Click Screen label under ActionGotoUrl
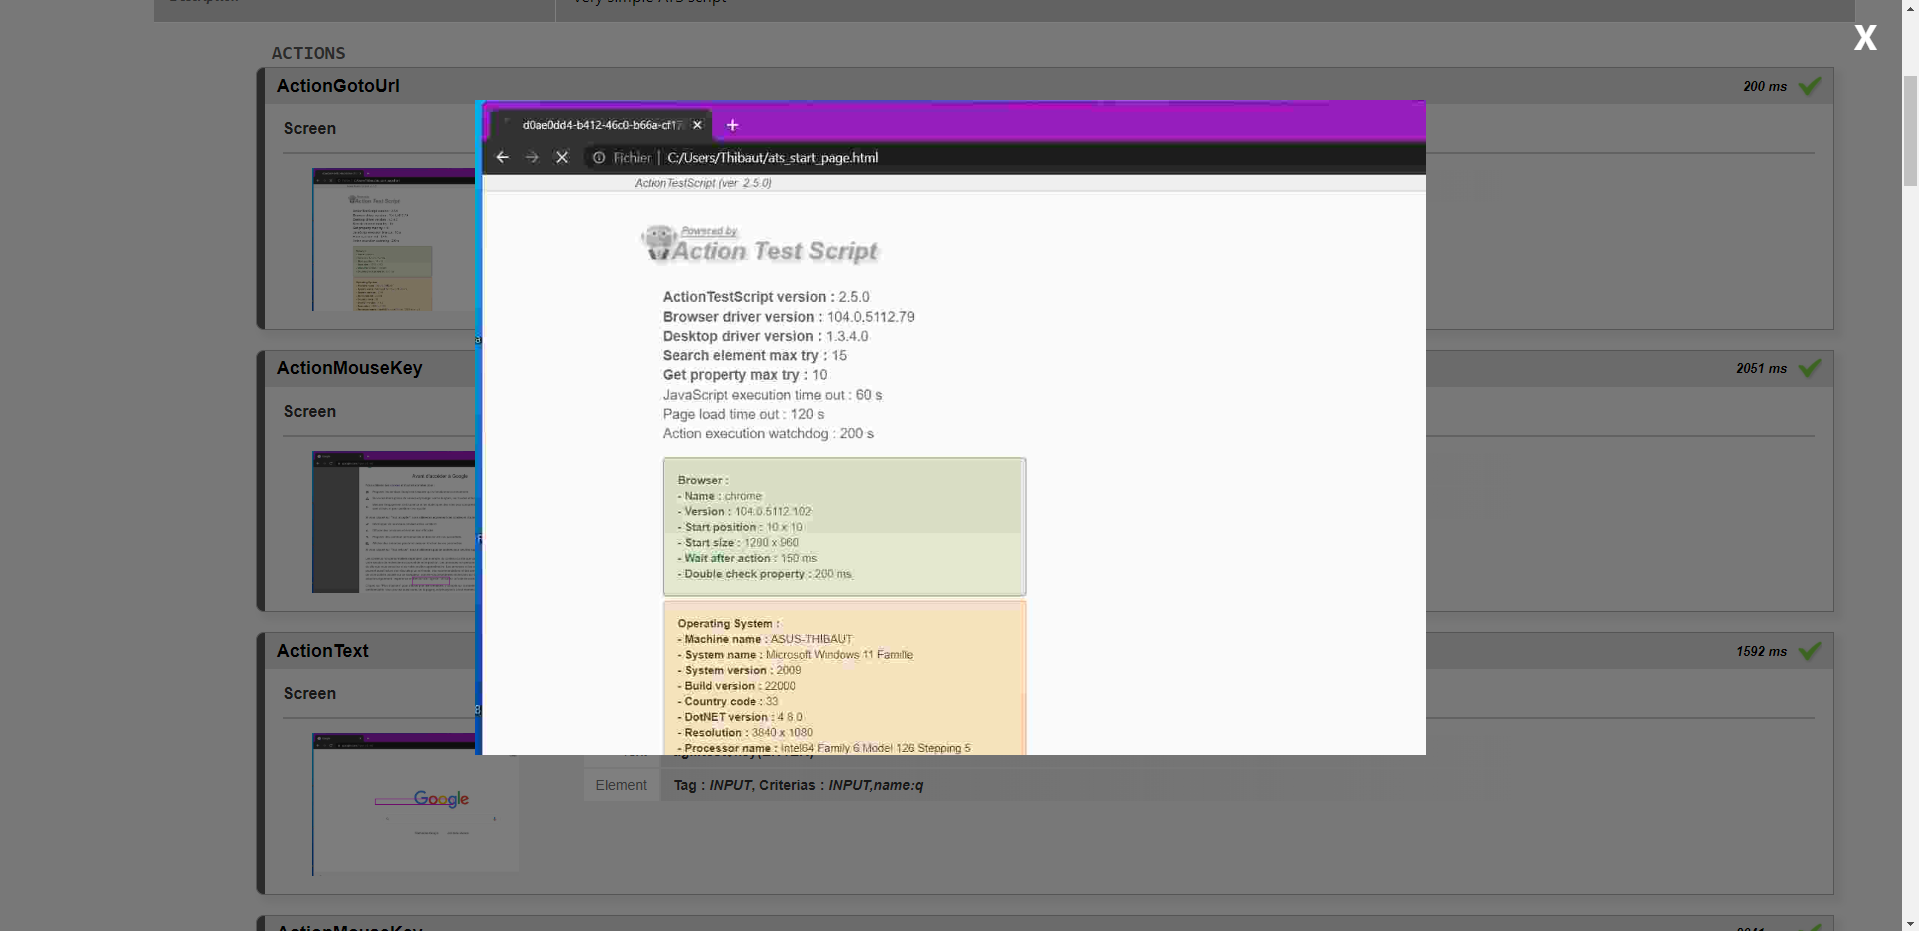This screenshot has width=1919, height=931. [310, 128]
